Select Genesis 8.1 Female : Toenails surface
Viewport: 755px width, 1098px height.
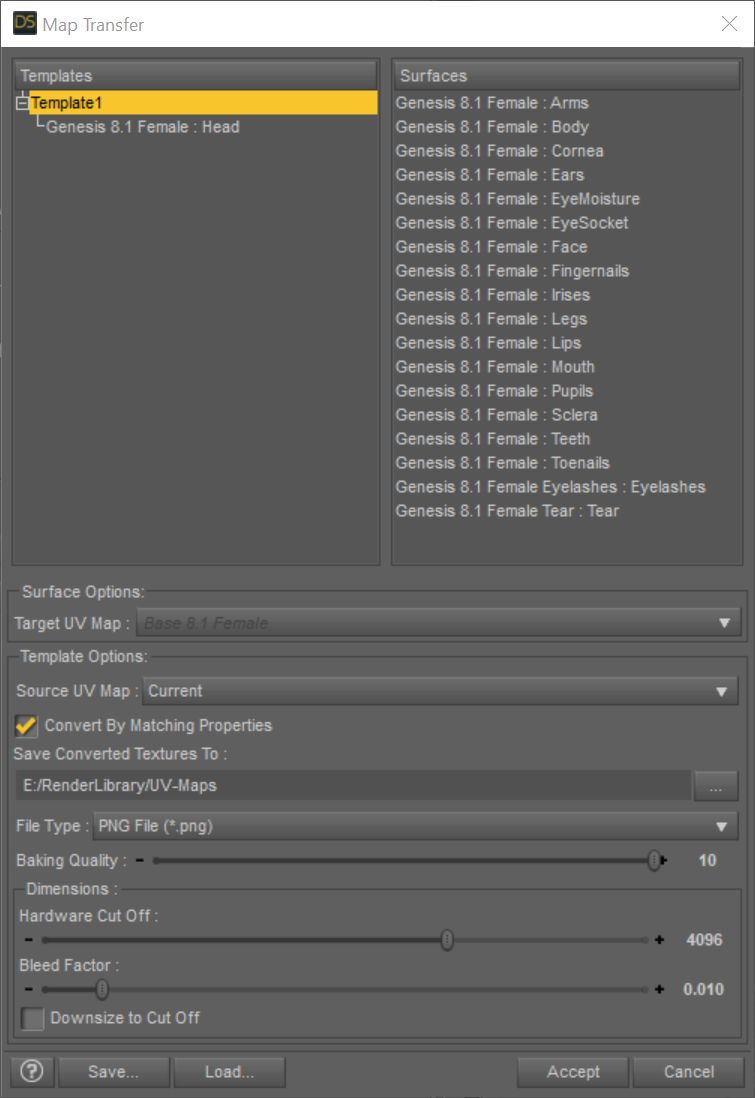(502, 463)
